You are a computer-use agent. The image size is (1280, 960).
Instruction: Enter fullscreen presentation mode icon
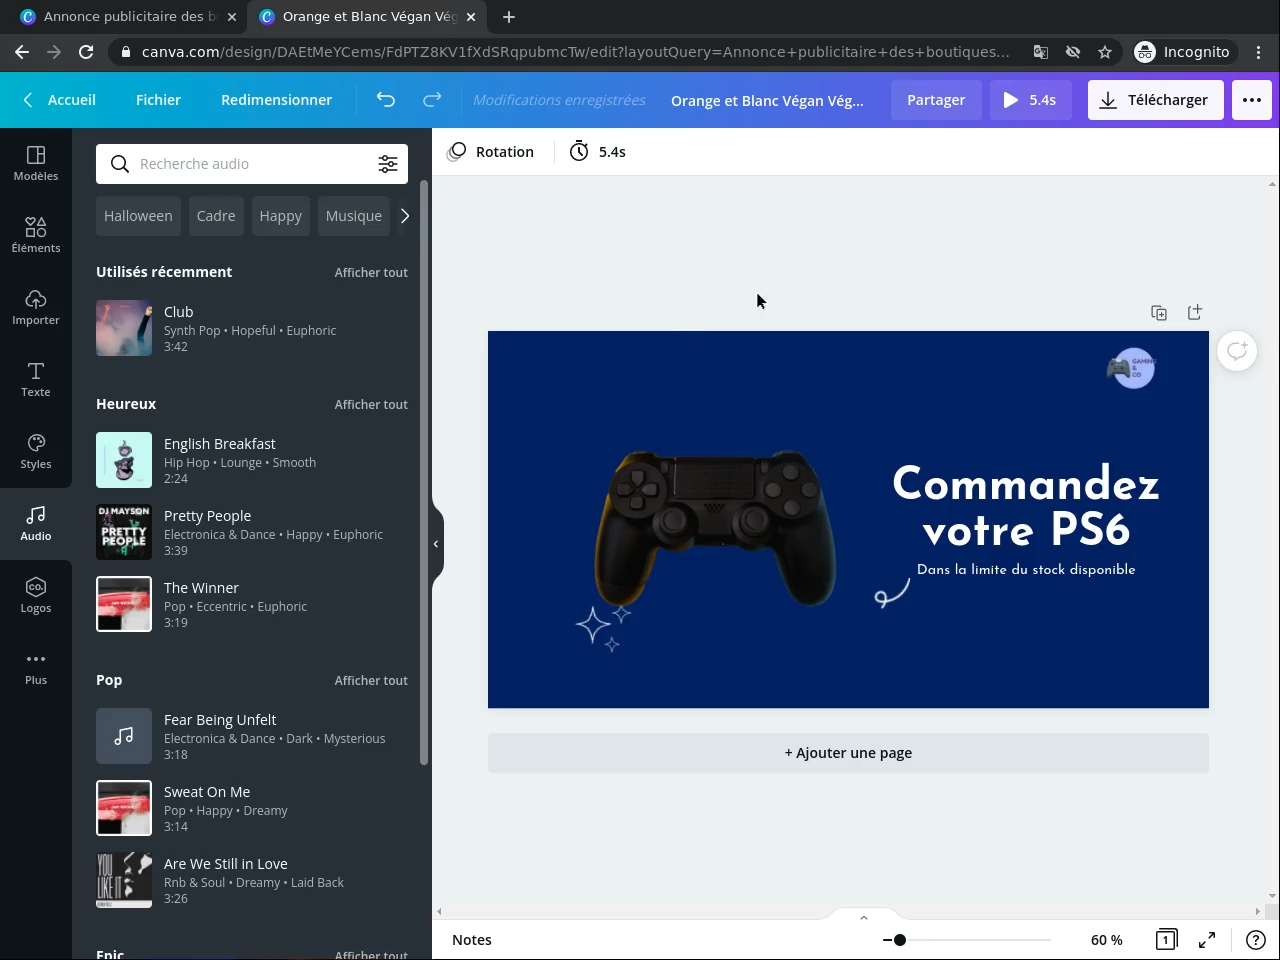point(1207,940)
